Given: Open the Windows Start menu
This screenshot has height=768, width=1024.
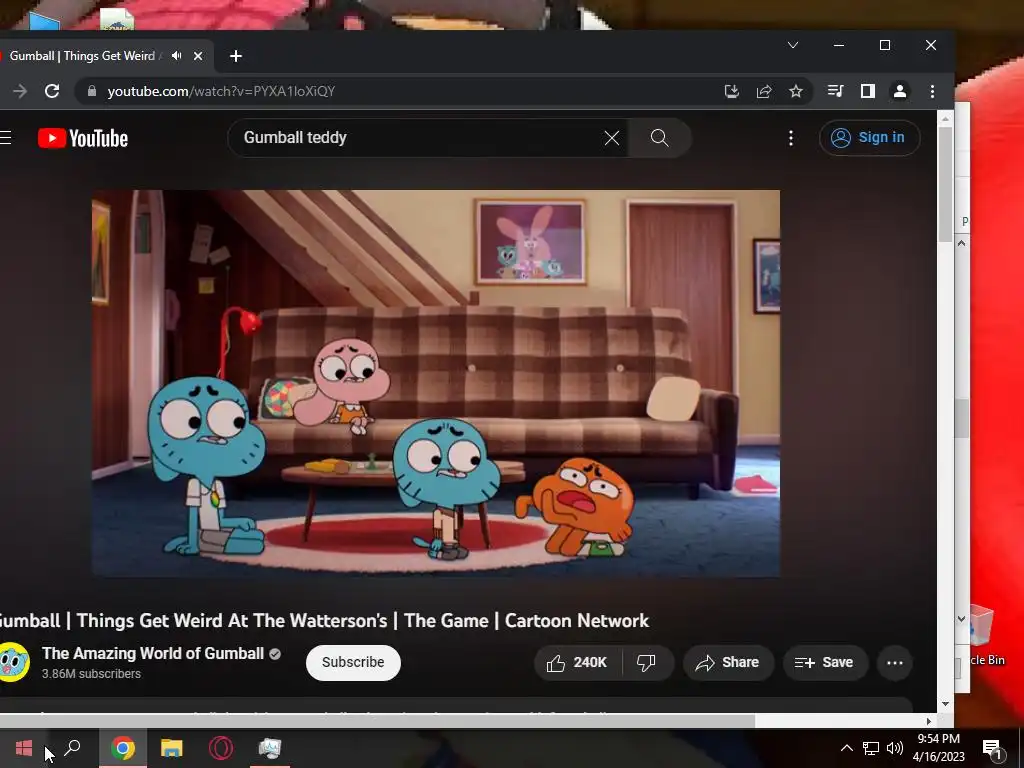Looking at the screenshot, I should (24, 748).
